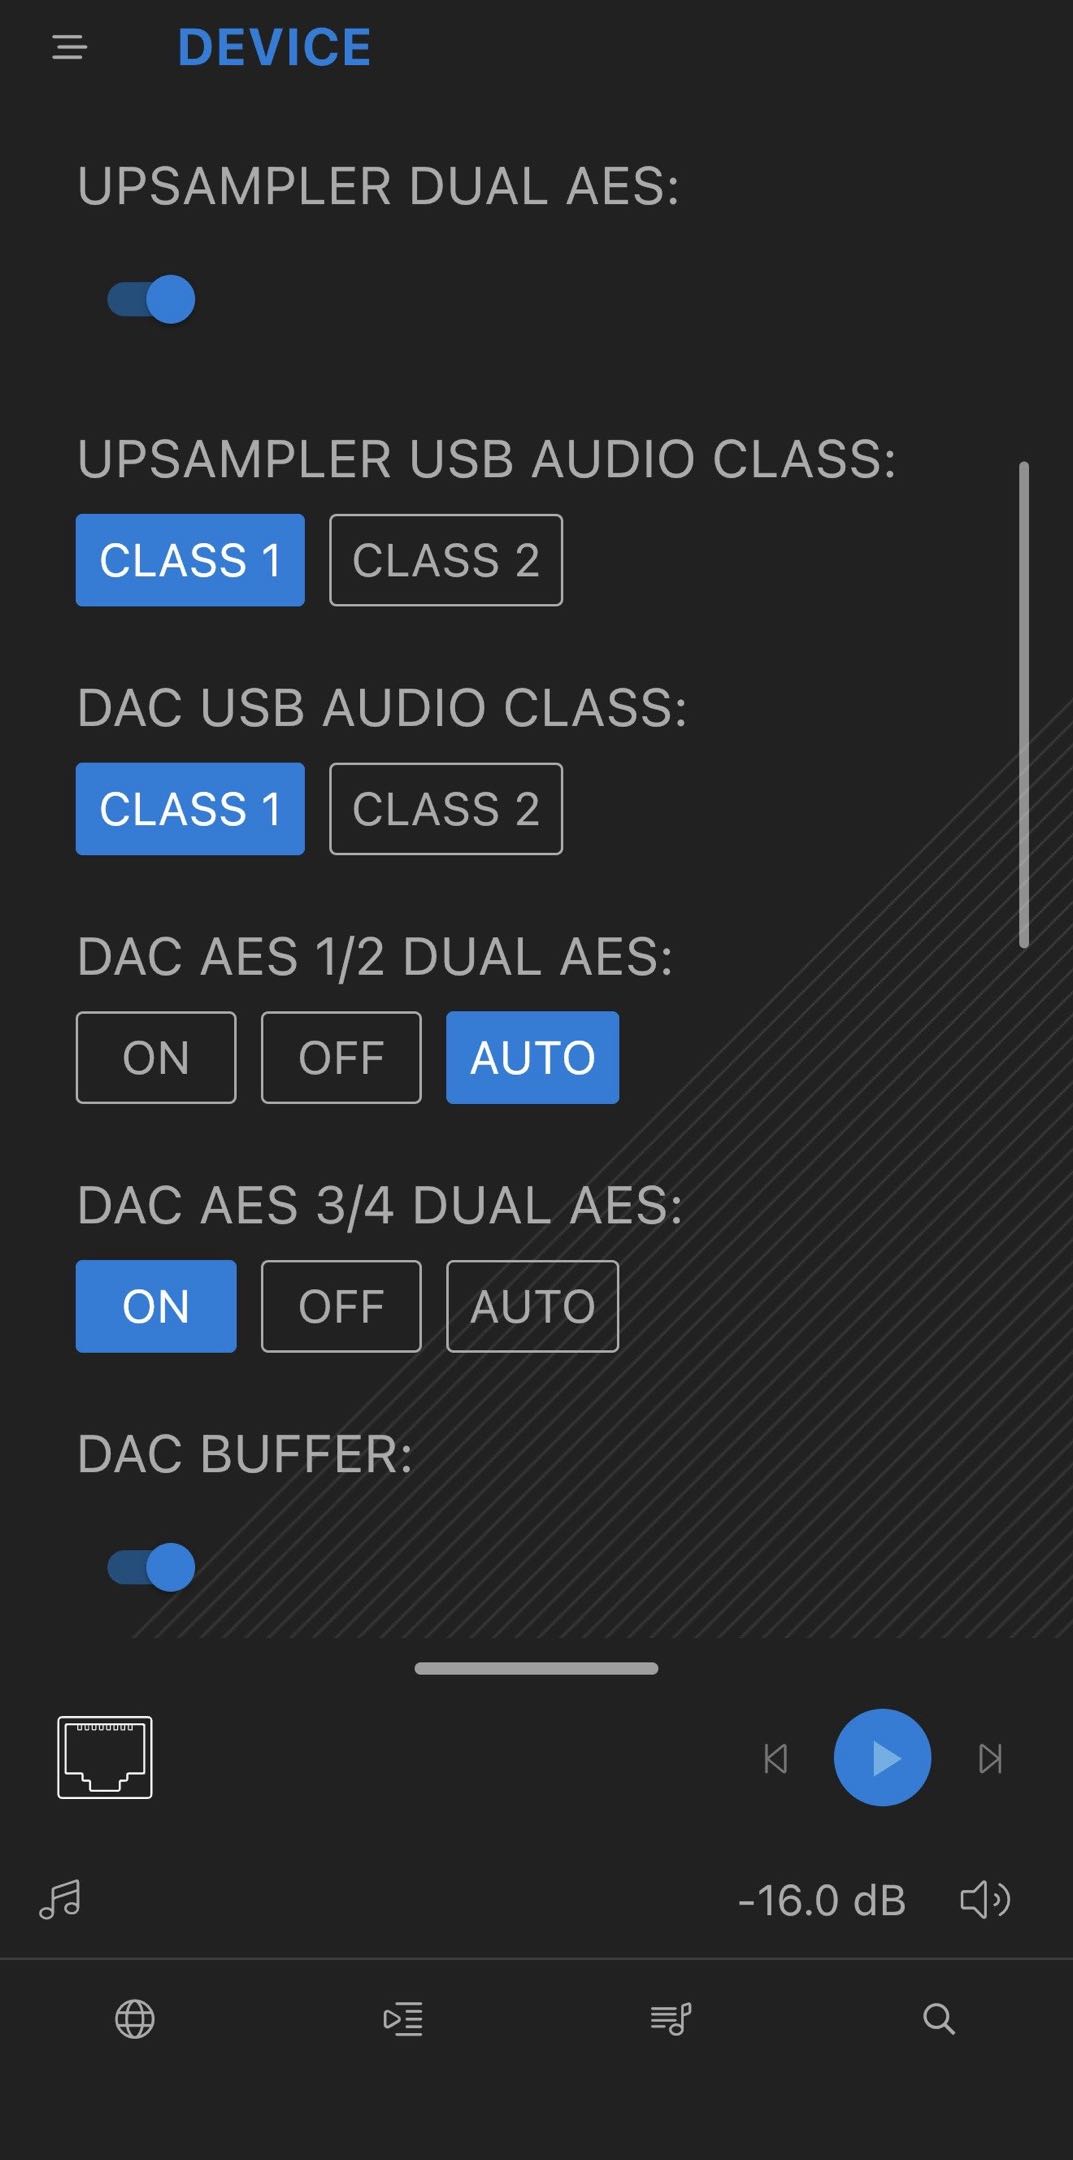Click the vertical scrollbar on the right
This screenshot has height=2160, width=1073.
1023,704
